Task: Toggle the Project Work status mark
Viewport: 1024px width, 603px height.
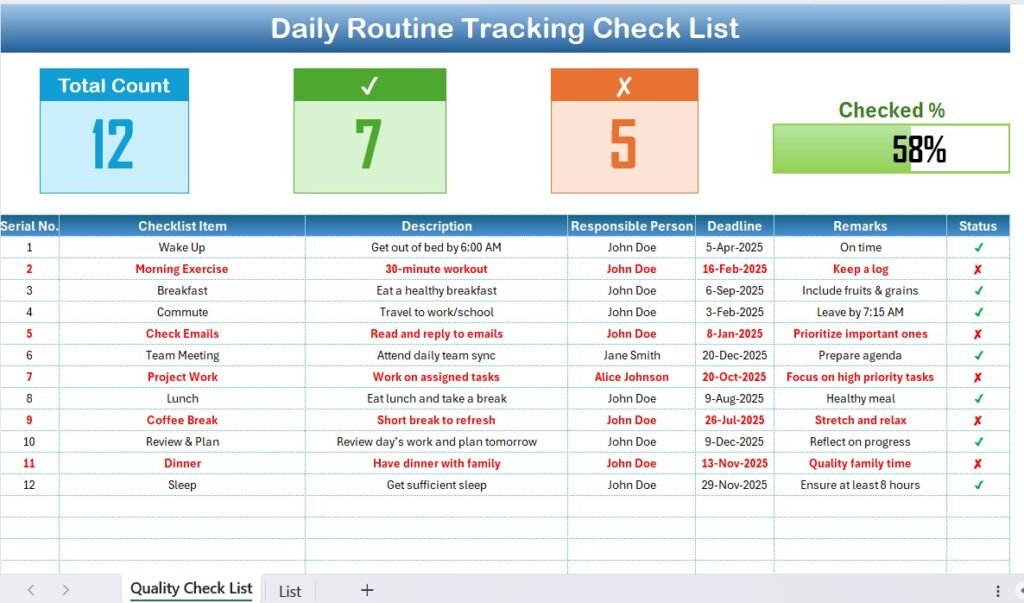Action: (x=978, y=377)
